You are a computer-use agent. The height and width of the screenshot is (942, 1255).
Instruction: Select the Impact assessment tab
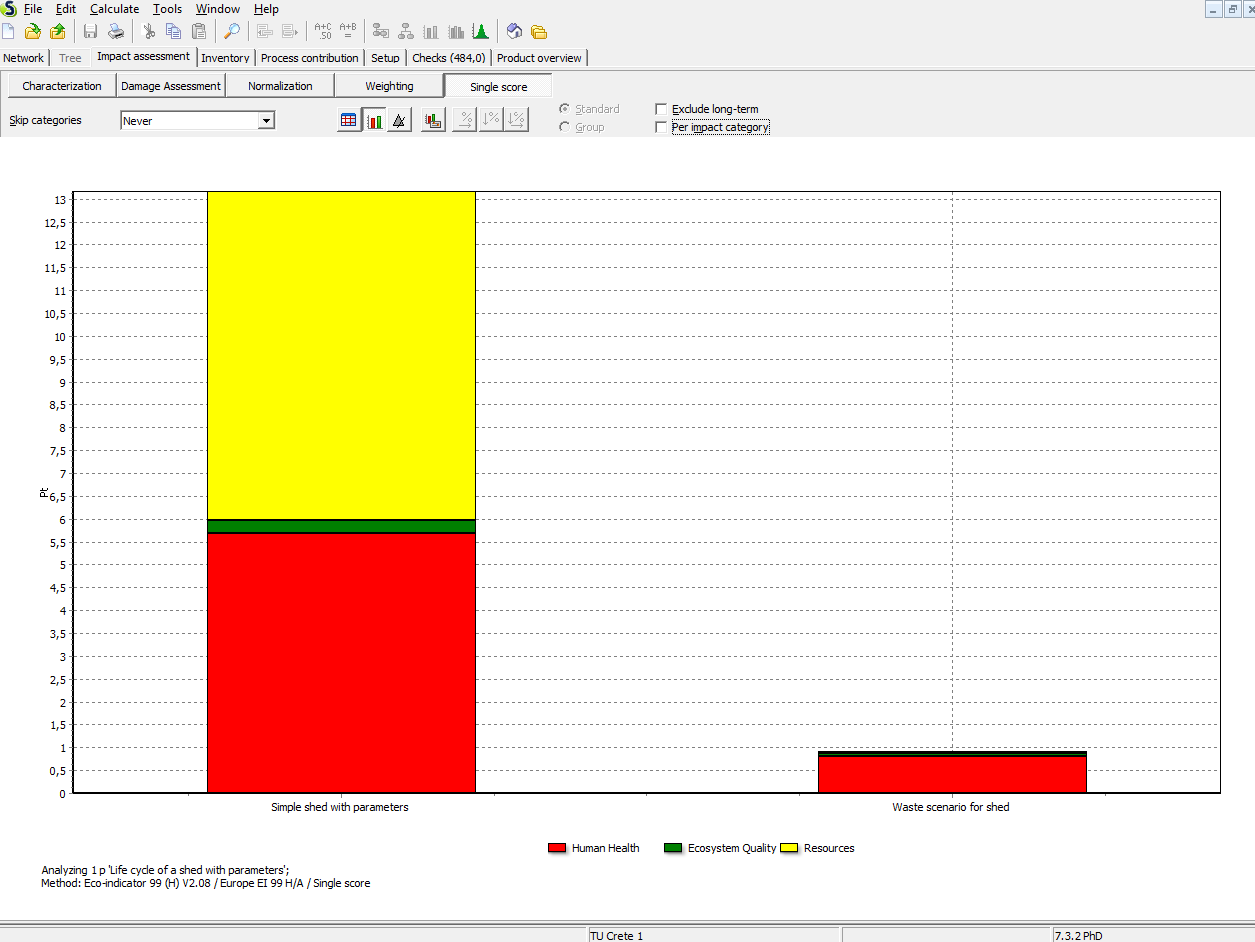tap(143, 57)
